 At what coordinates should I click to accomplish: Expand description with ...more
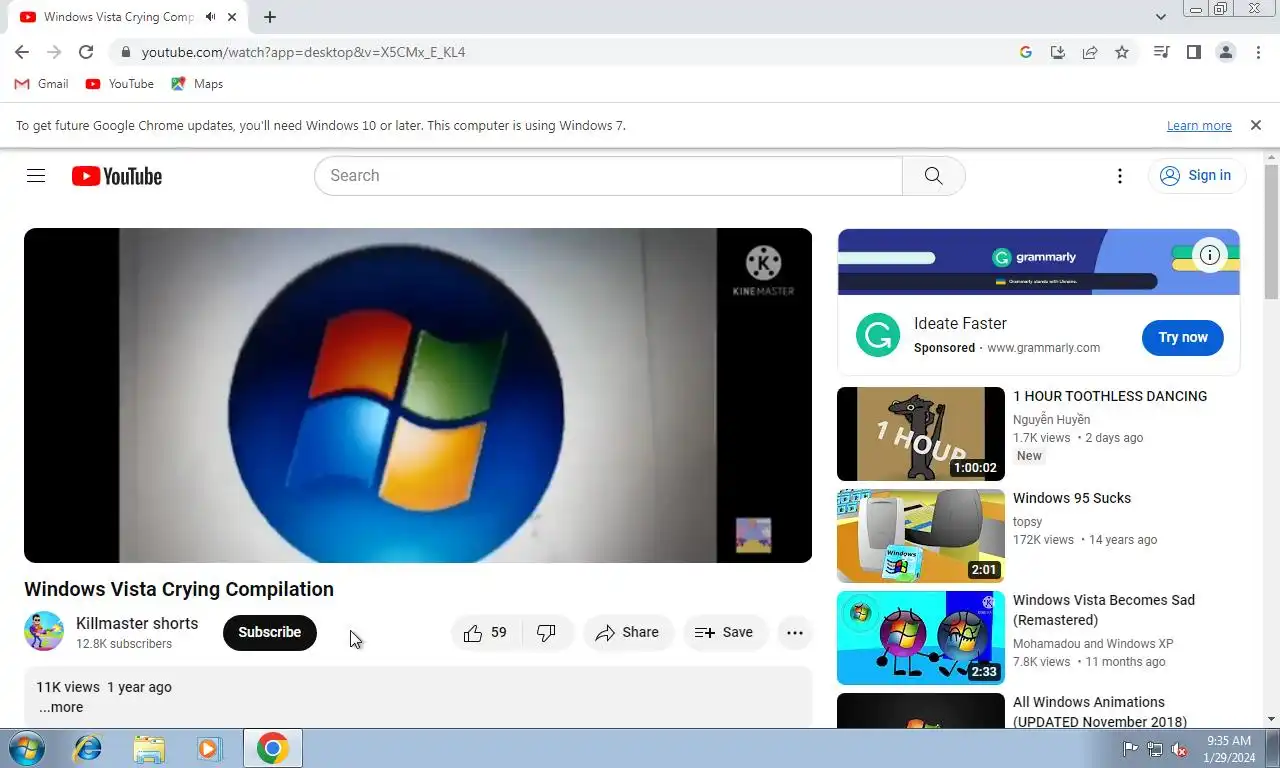pos(61,707)
